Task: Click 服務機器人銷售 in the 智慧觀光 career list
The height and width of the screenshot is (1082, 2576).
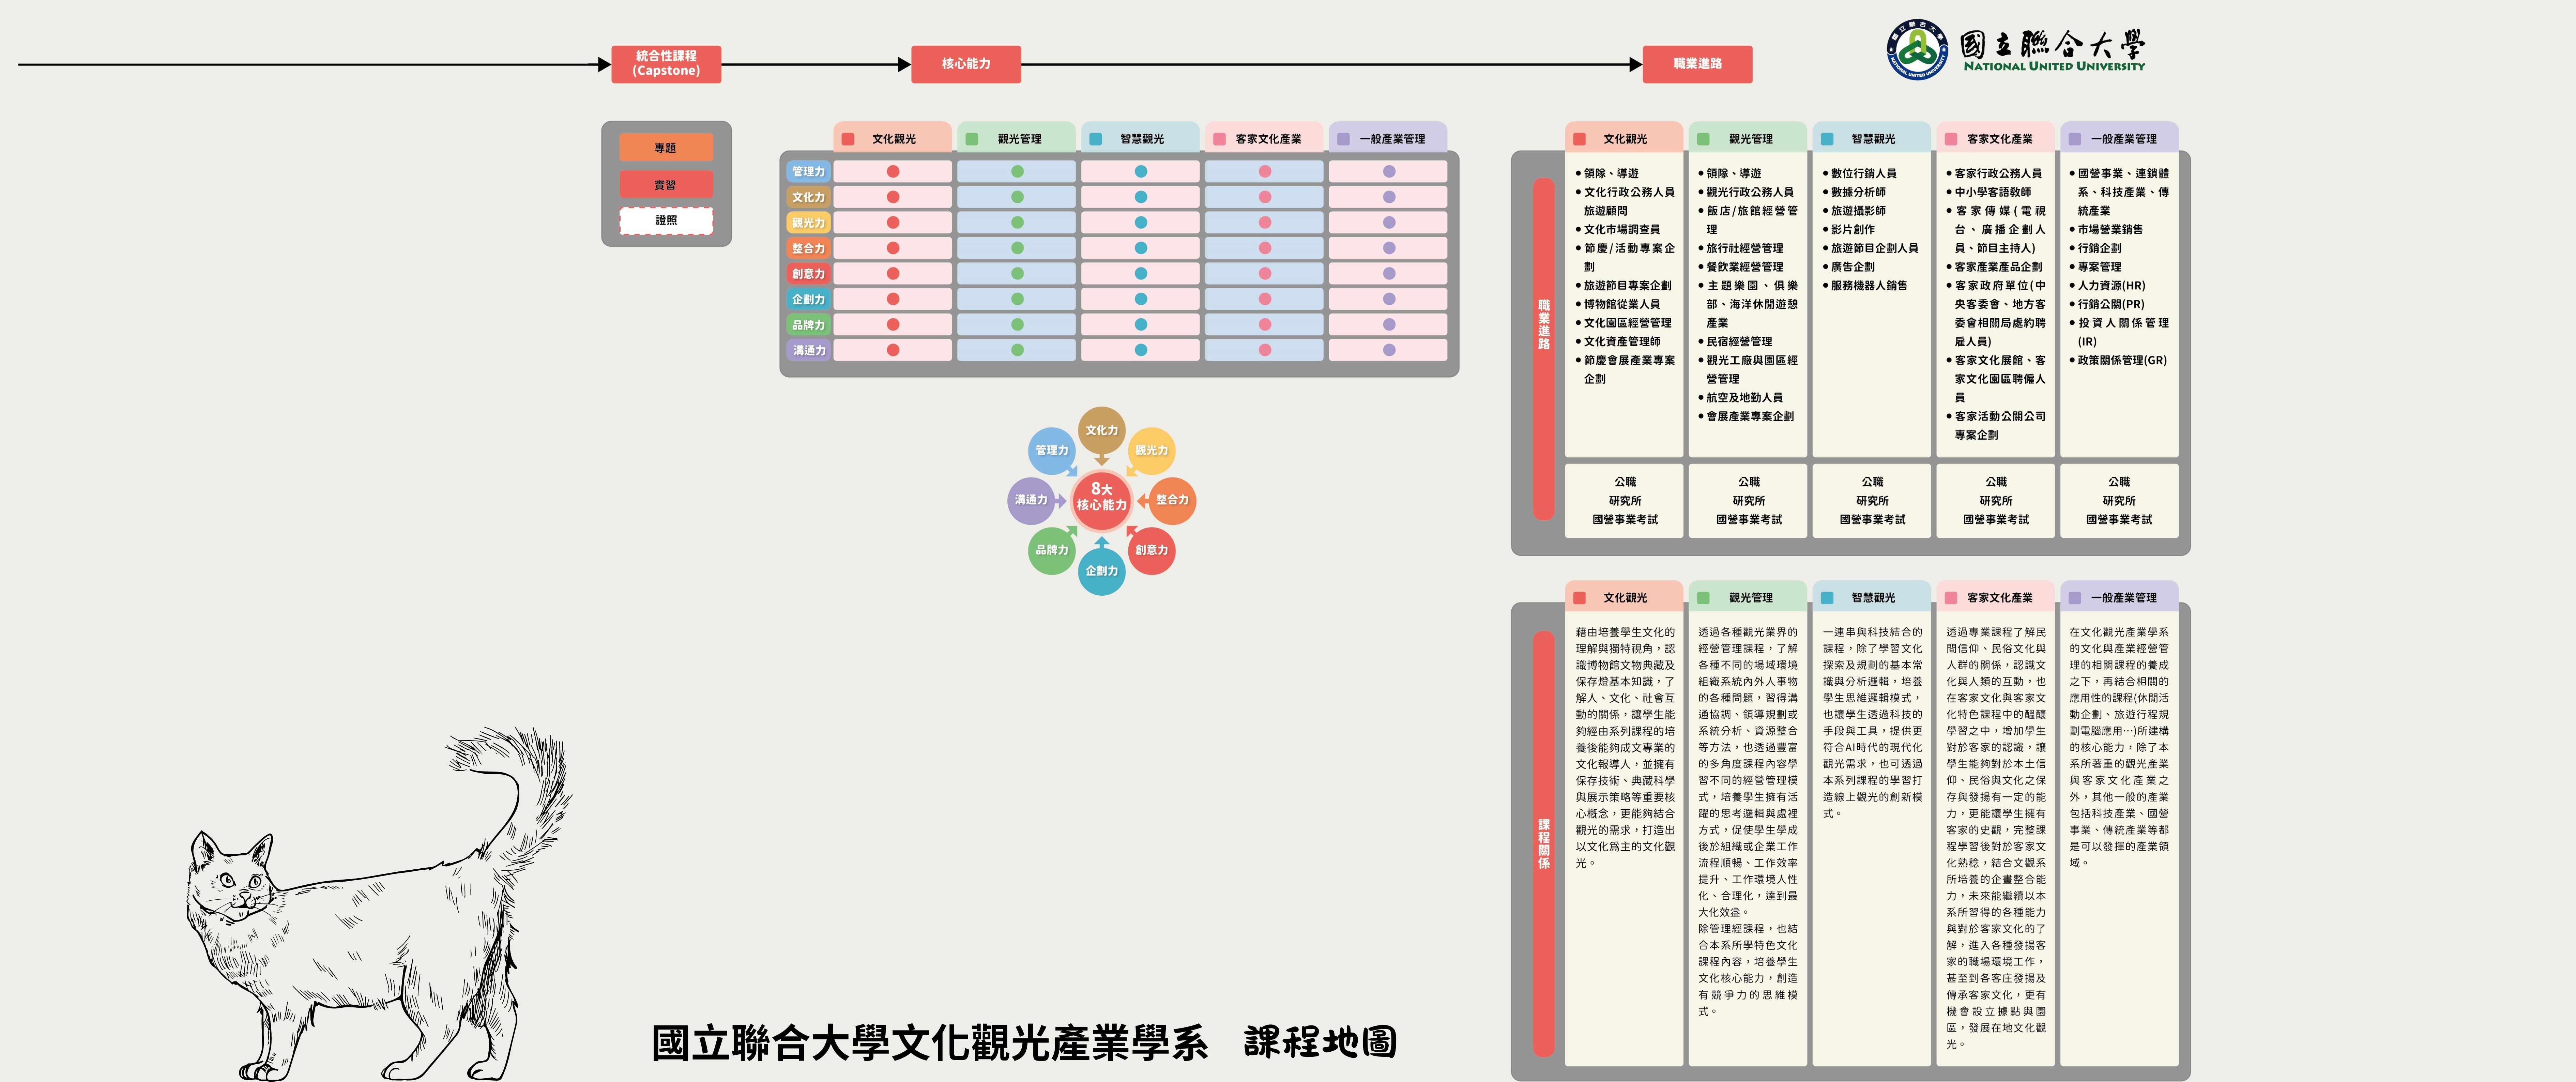Action: click(1869, 285)
